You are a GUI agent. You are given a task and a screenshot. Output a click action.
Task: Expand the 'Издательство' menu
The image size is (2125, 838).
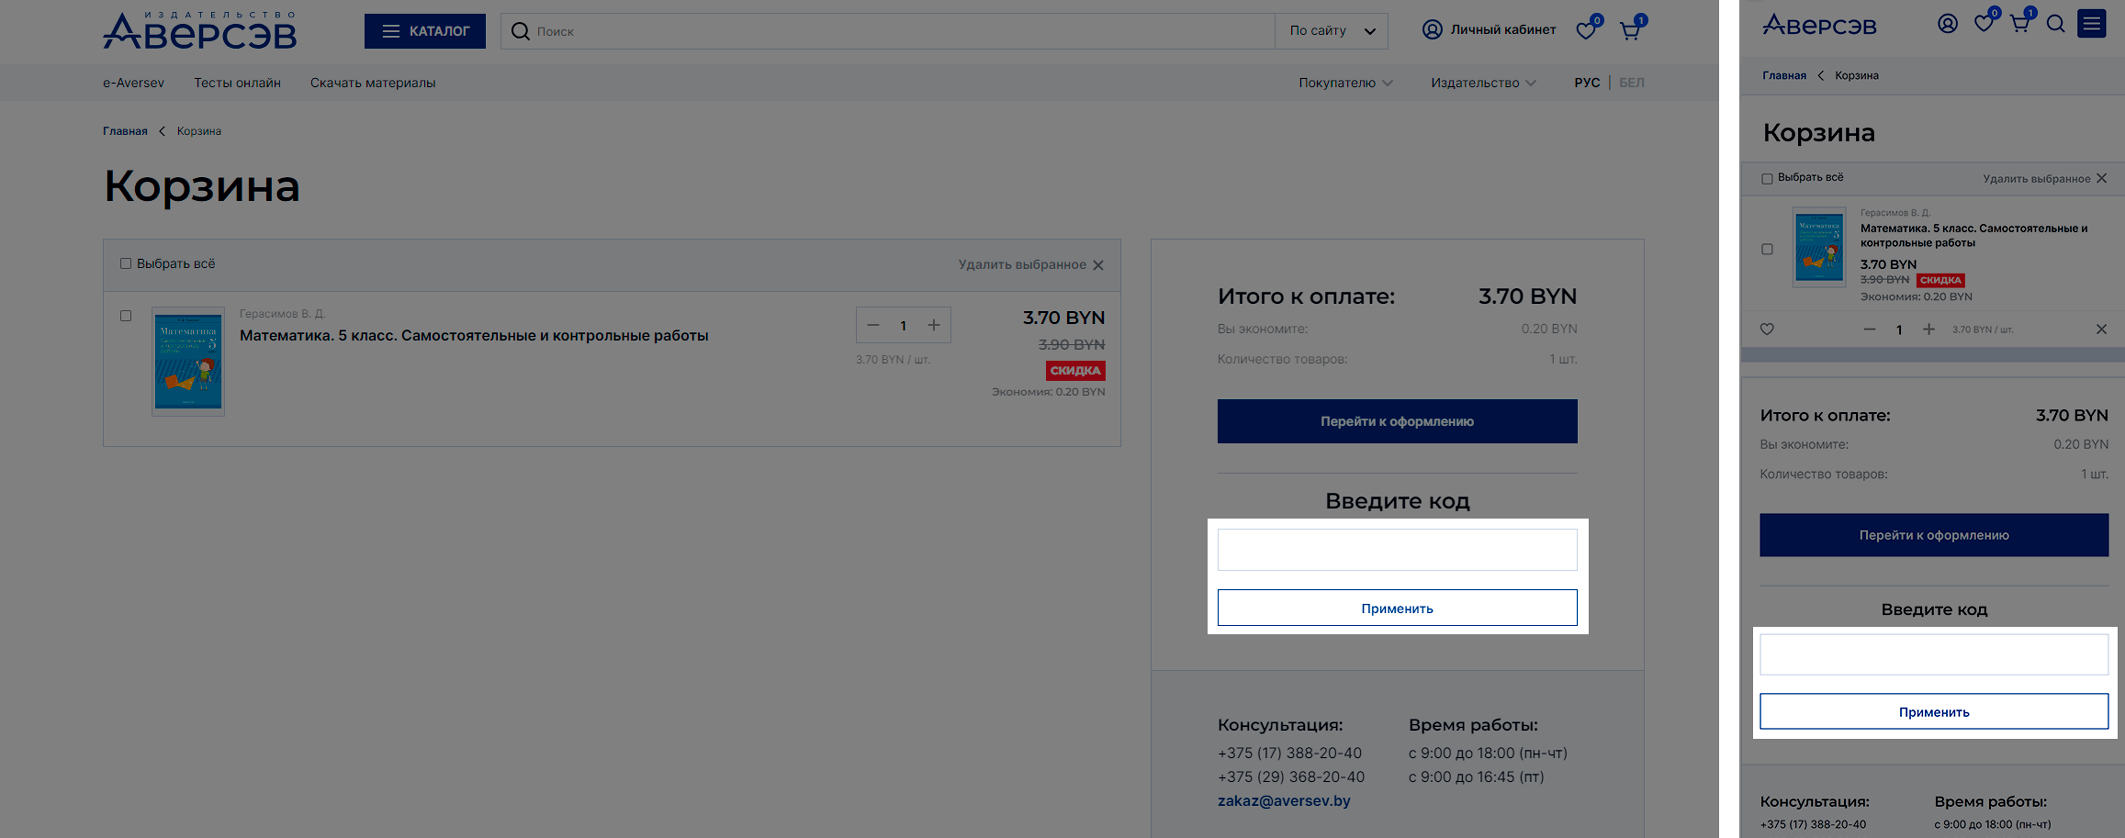[x=1482, y=83]
